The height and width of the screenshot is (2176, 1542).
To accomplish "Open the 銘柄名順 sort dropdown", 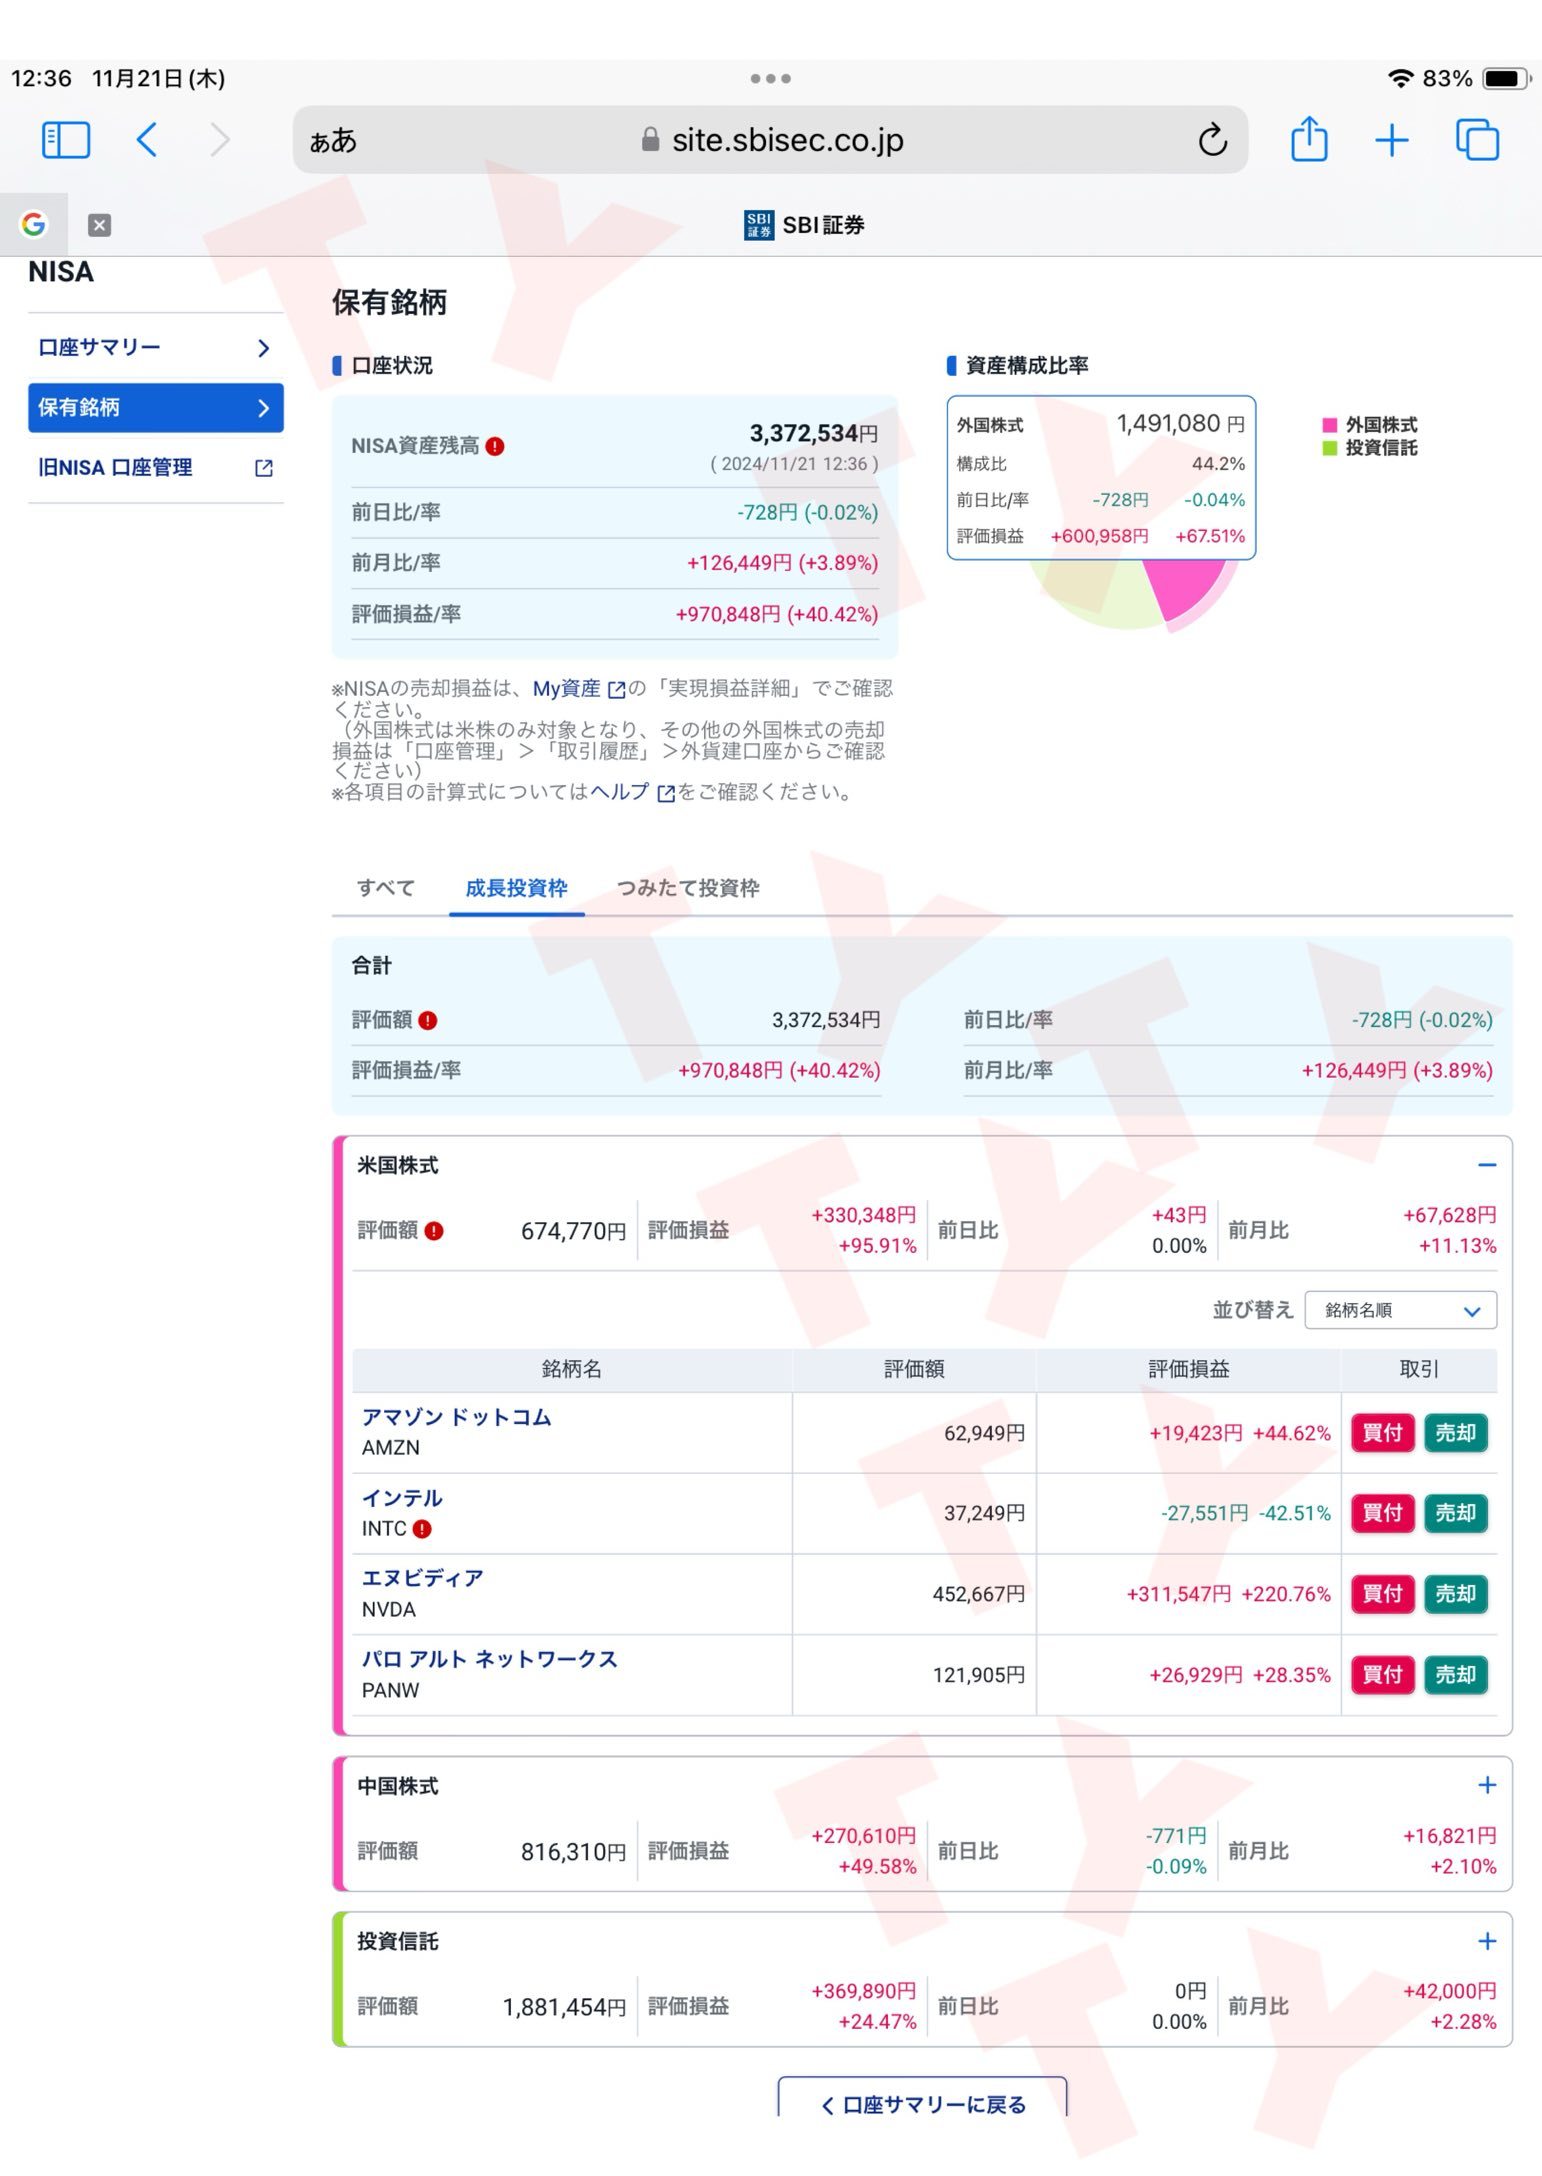I will tap(1400, 1310).
